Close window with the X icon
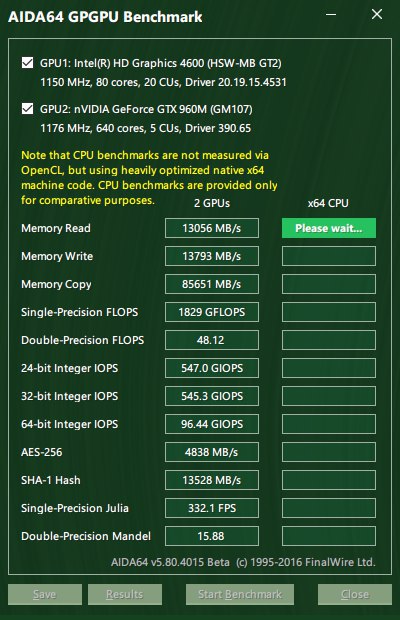Image resolution: width=400 pixels, height=620 pixels. (377, 15)
